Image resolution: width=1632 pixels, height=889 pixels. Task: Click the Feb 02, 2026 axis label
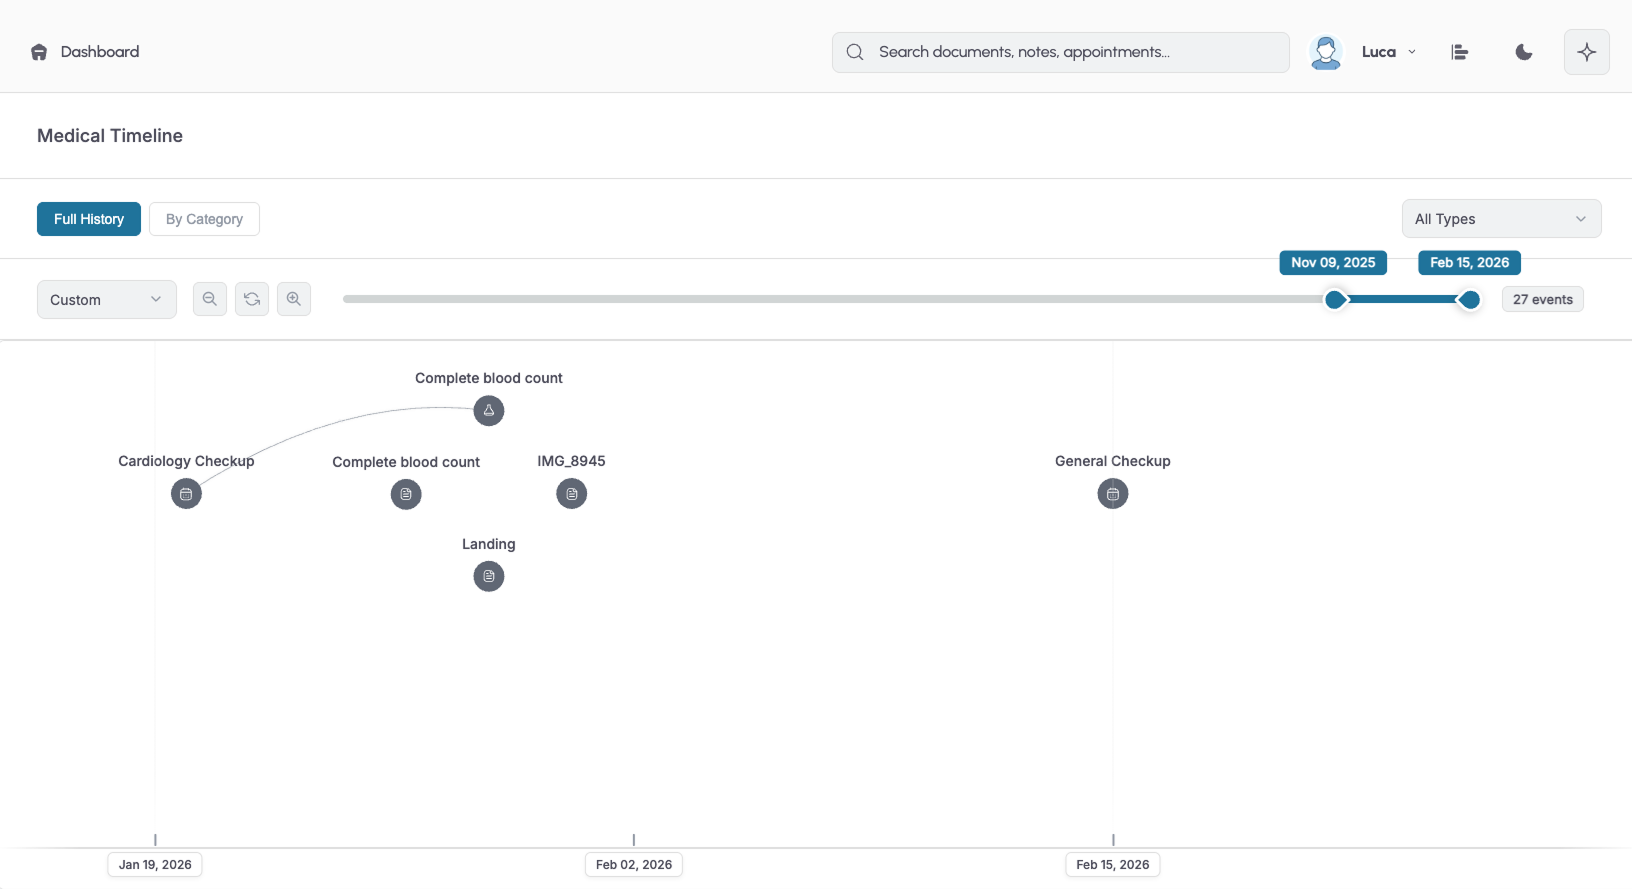coord(634,865)
